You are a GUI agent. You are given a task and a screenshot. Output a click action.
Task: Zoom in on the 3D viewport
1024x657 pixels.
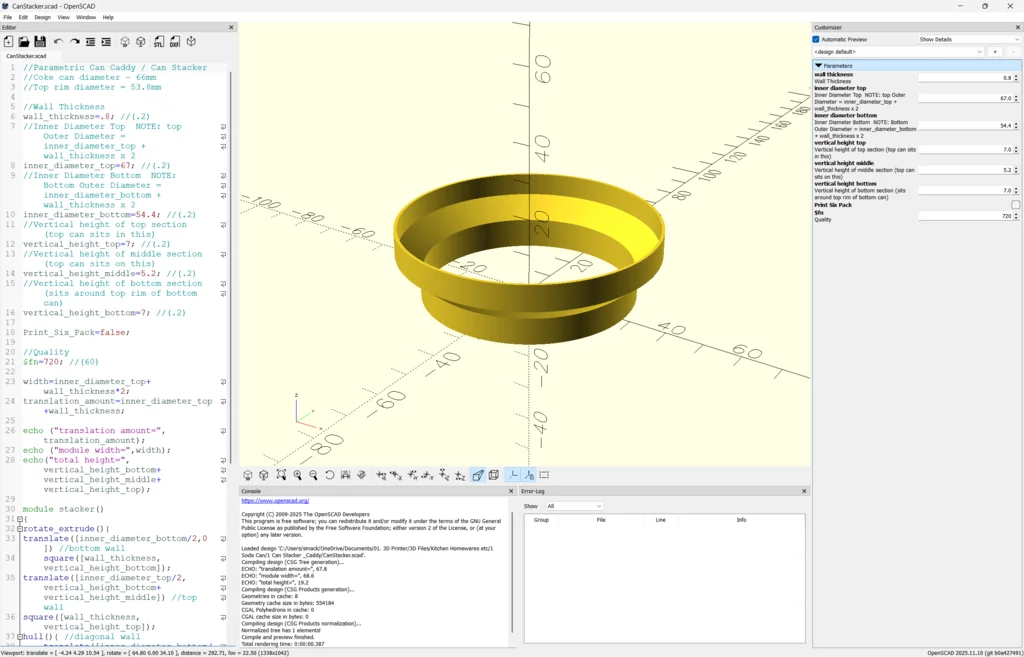coord(297,475)
